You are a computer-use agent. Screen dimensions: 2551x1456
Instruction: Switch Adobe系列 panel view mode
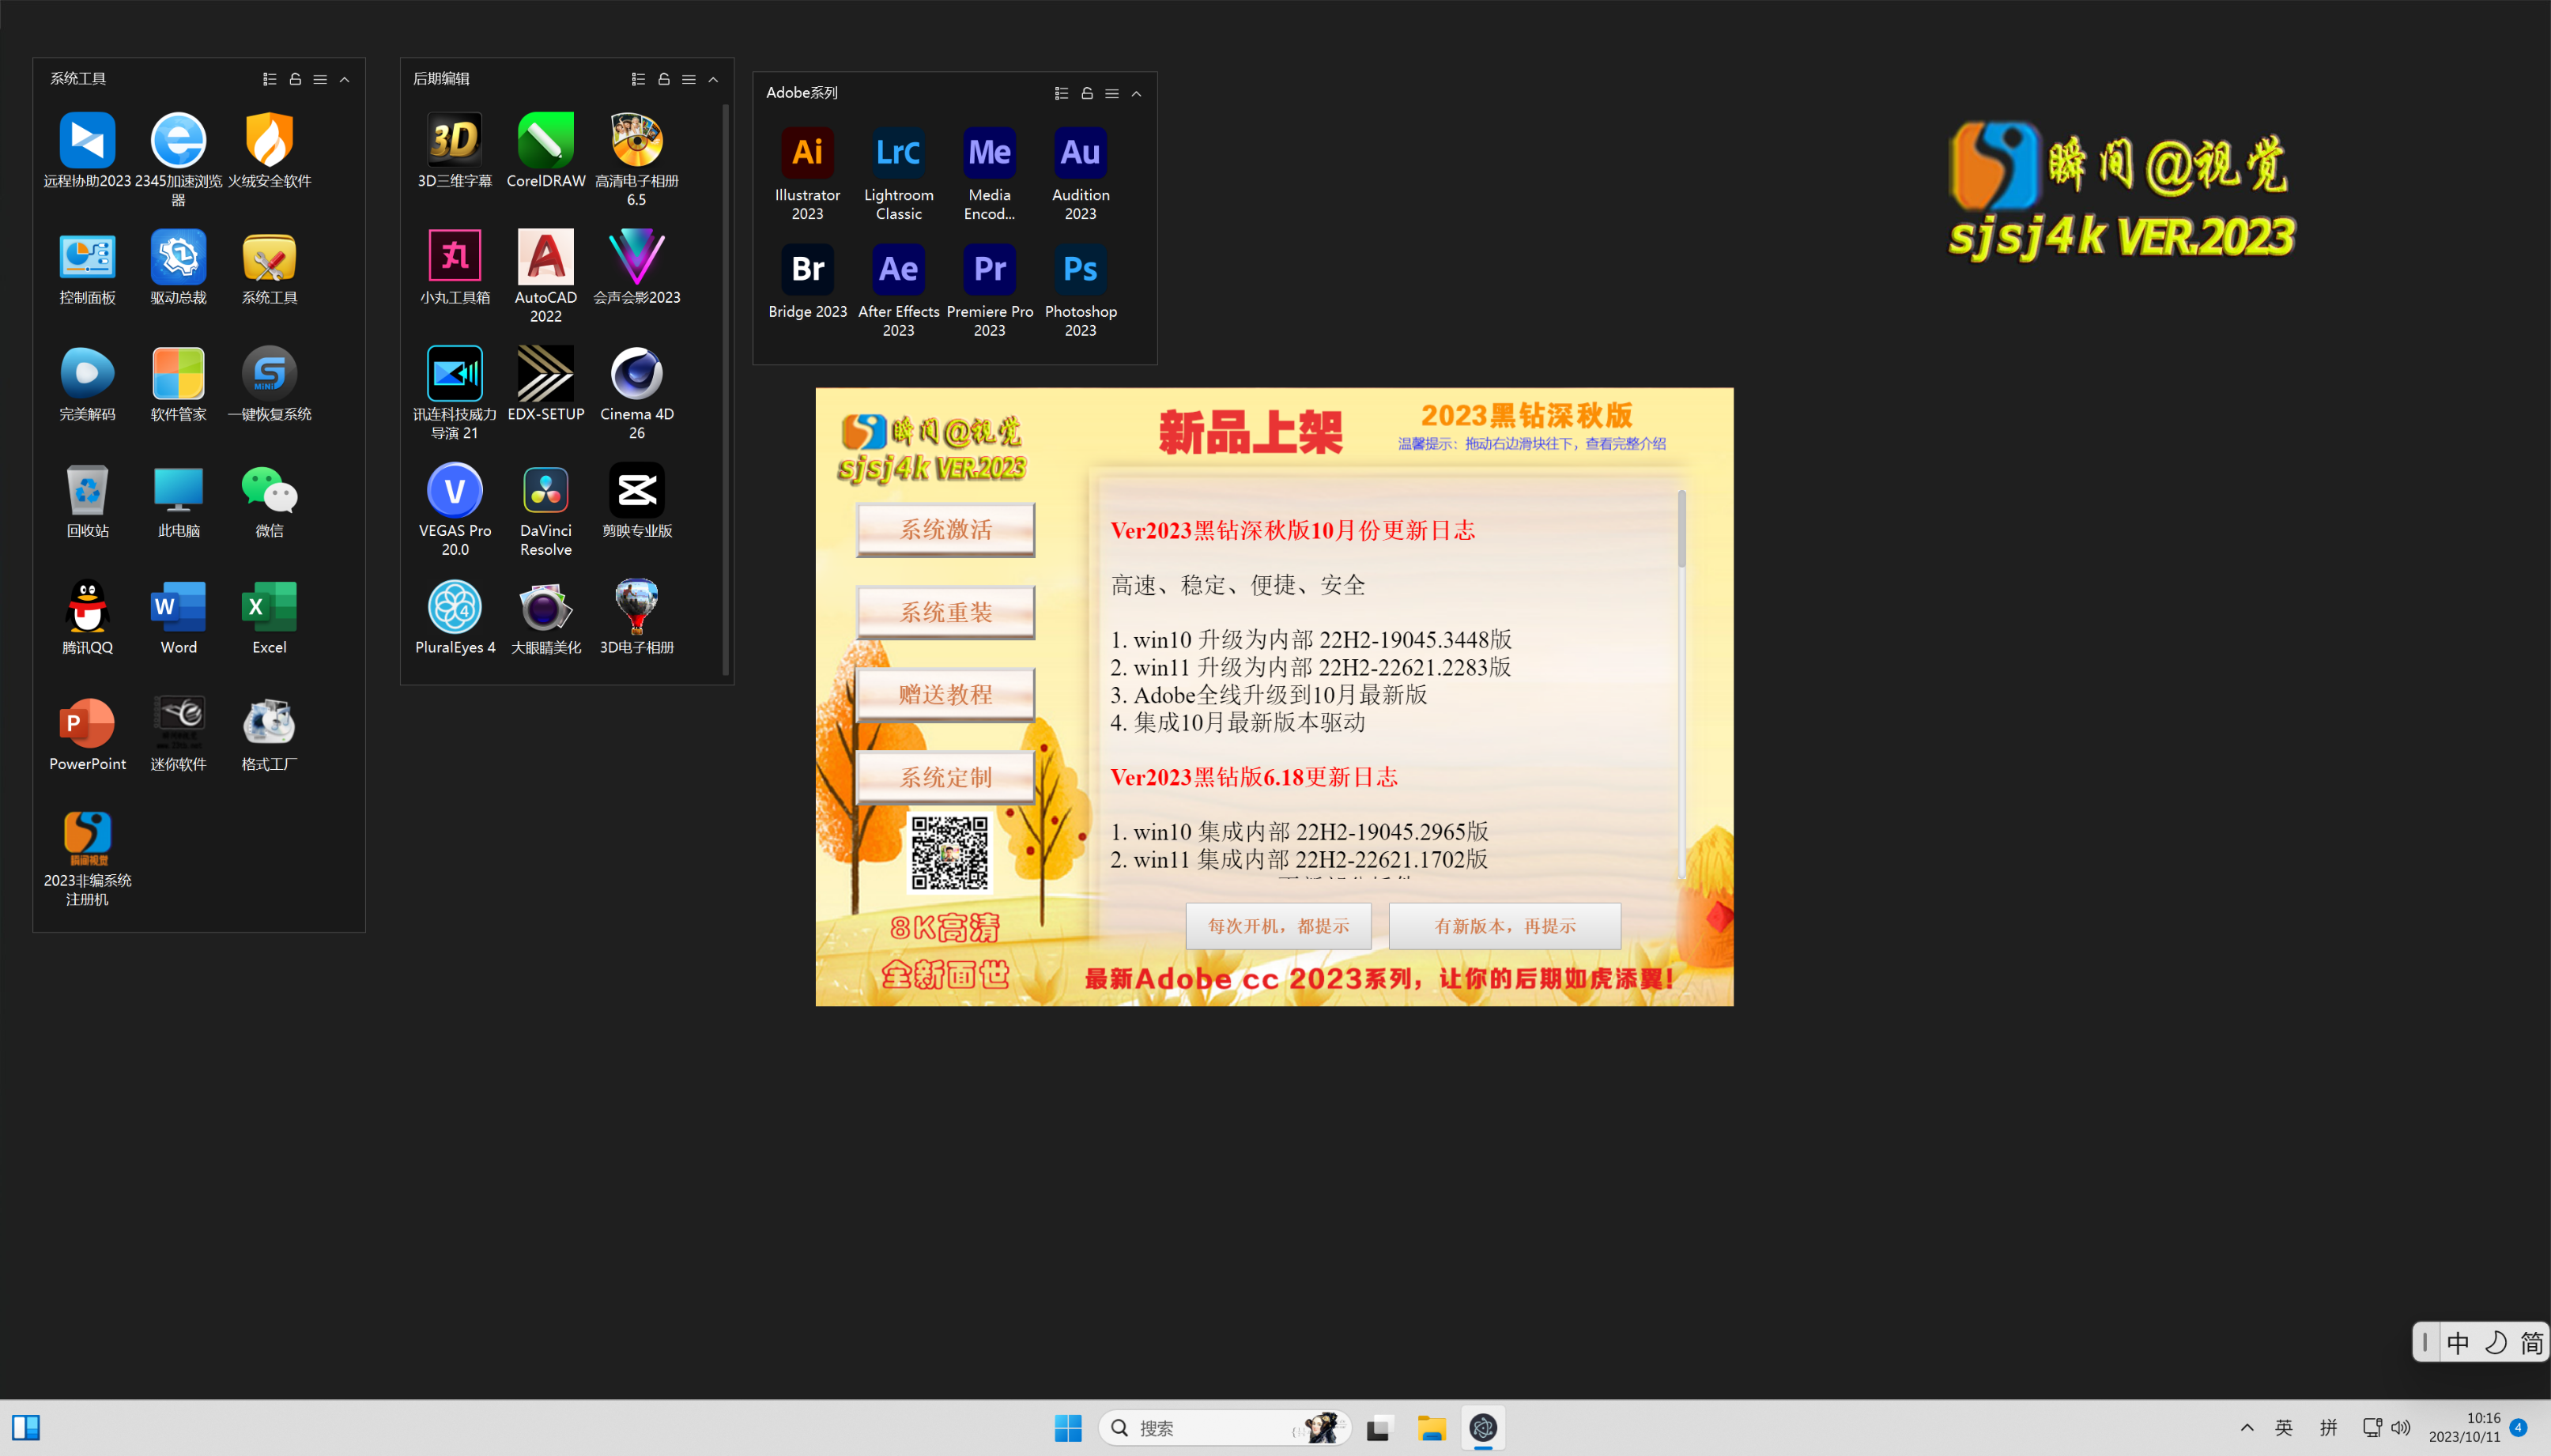[1062, 93]
